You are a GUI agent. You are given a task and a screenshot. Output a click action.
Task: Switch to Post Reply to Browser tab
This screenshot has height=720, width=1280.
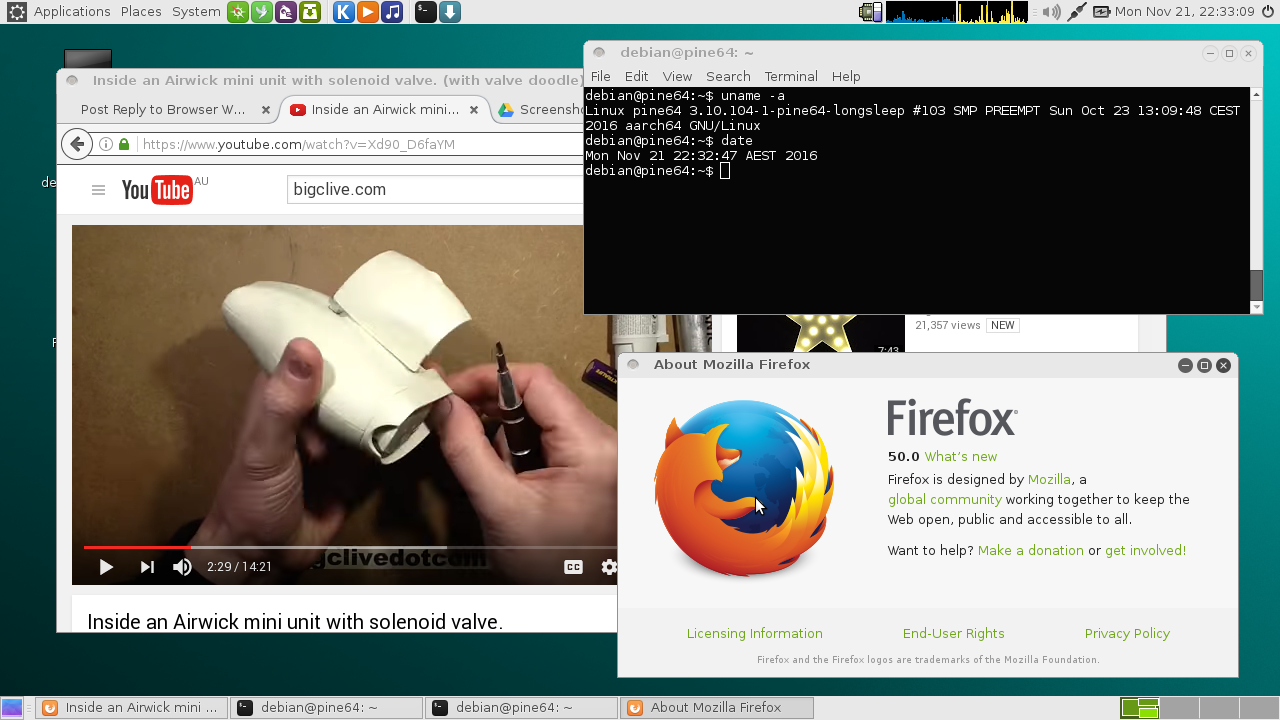coord(162,110)
